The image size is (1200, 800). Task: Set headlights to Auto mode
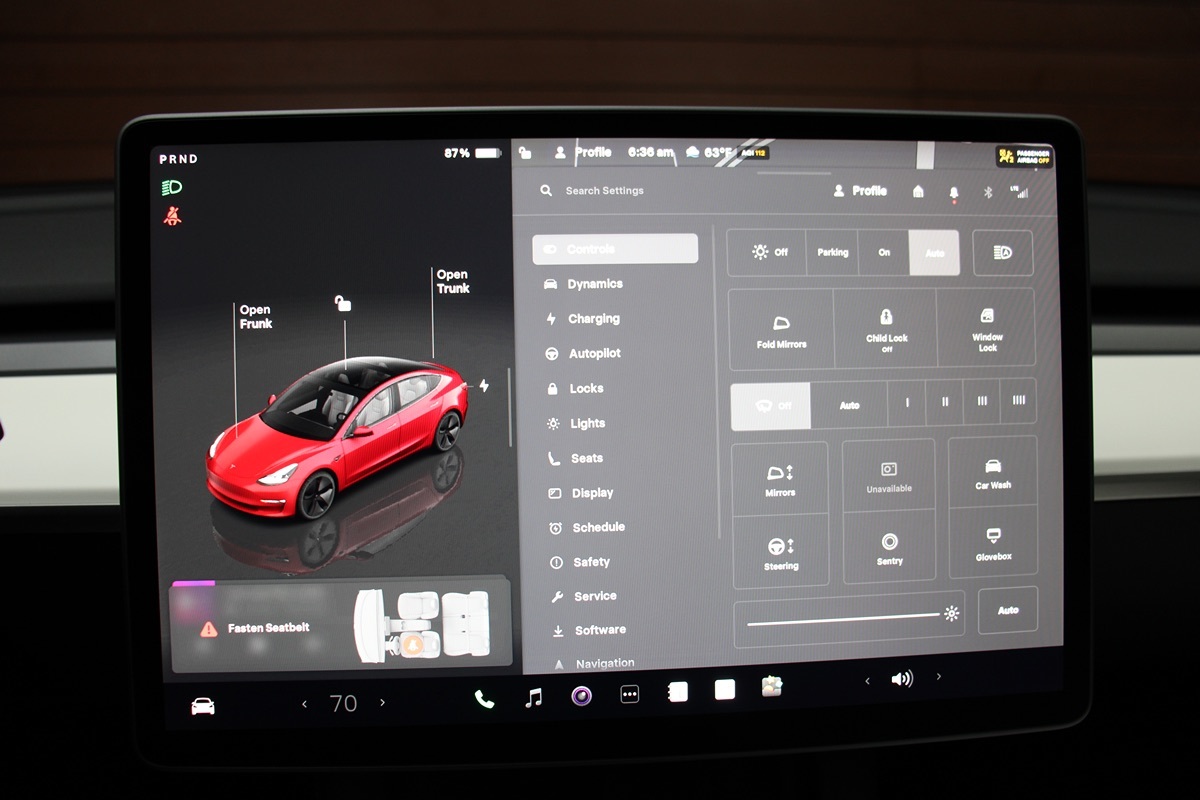coord(934,253)
